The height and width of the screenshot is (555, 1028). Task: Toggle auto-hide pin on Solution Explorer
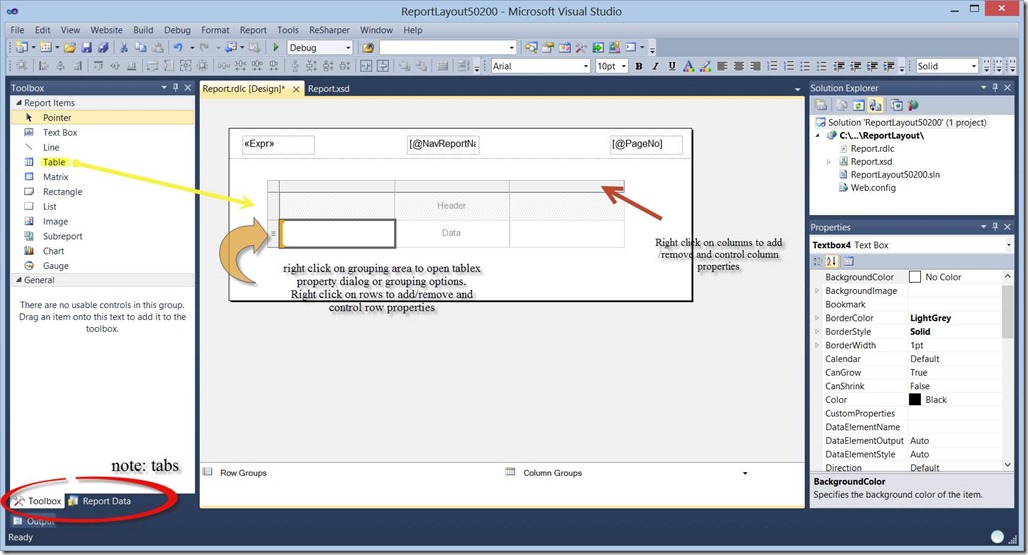coord(995,87)
